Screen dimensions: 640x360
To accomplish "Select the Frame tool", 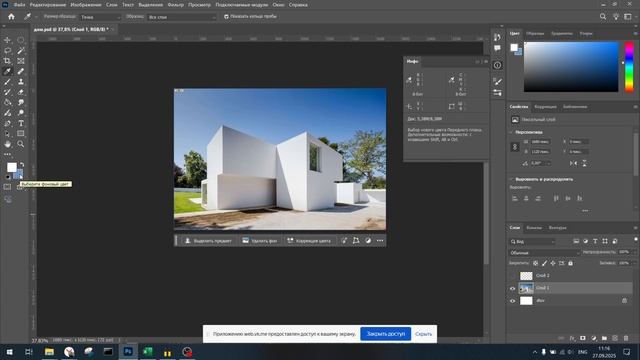I will pos(20,61).
